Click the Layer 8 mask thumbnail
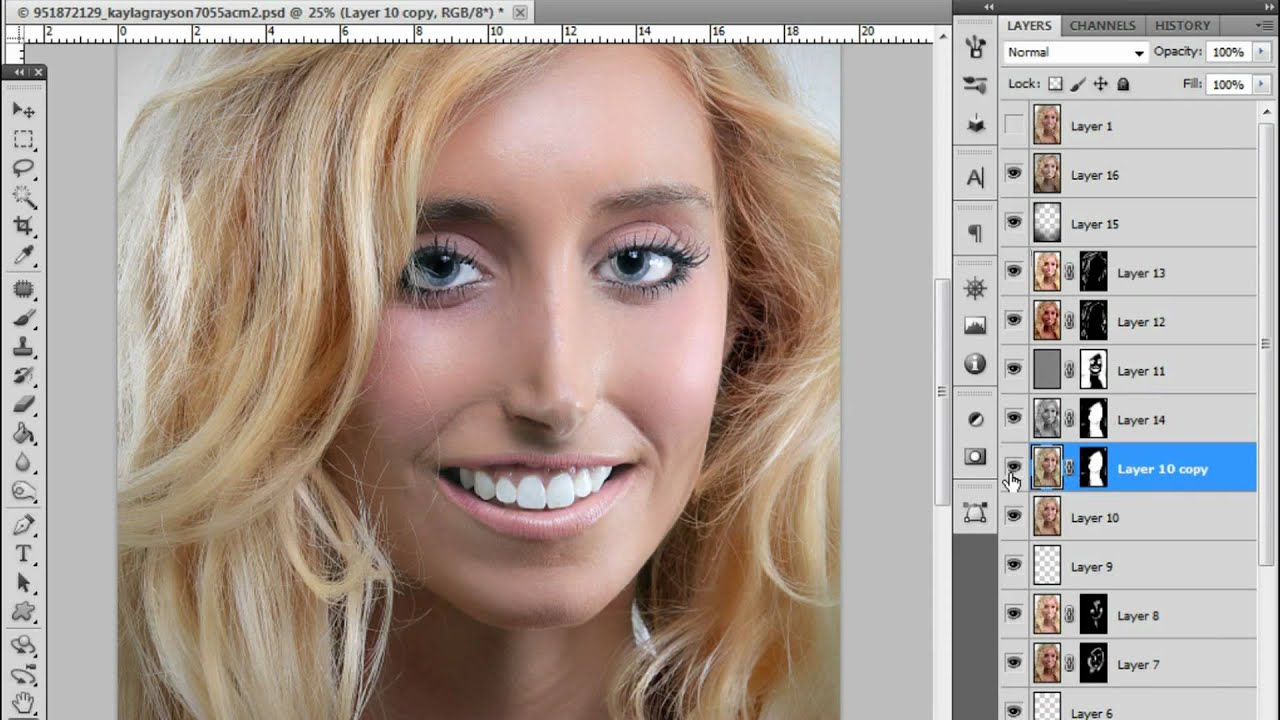Screen dimensions: 1280x720 pyautogui.click(x=1094, y=615)
